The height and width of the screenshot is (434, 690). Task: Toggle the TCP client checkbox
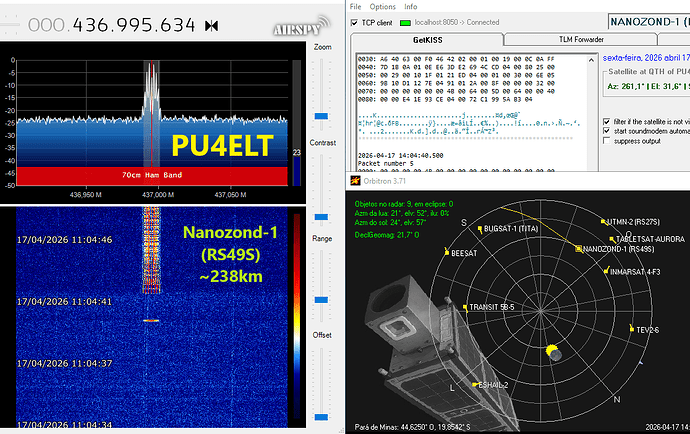point(354,22)
